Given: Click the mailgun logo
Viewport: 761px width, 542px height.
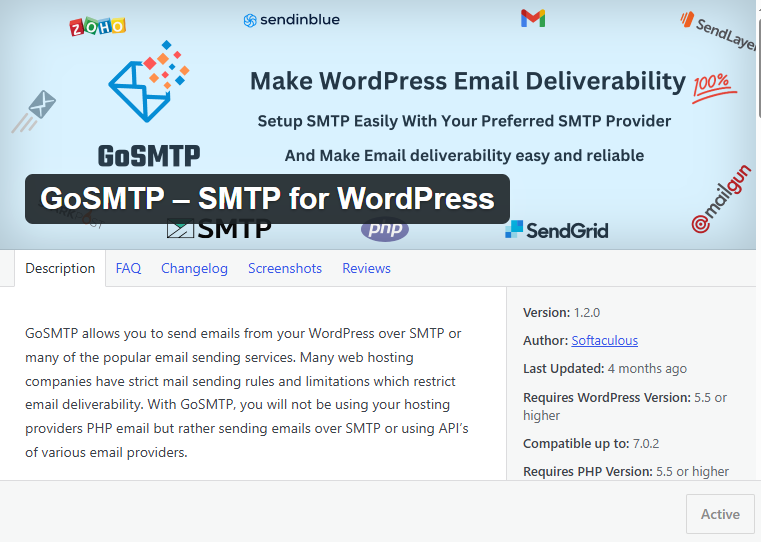Looking at the screenshot, I should (x=721, y=199).
